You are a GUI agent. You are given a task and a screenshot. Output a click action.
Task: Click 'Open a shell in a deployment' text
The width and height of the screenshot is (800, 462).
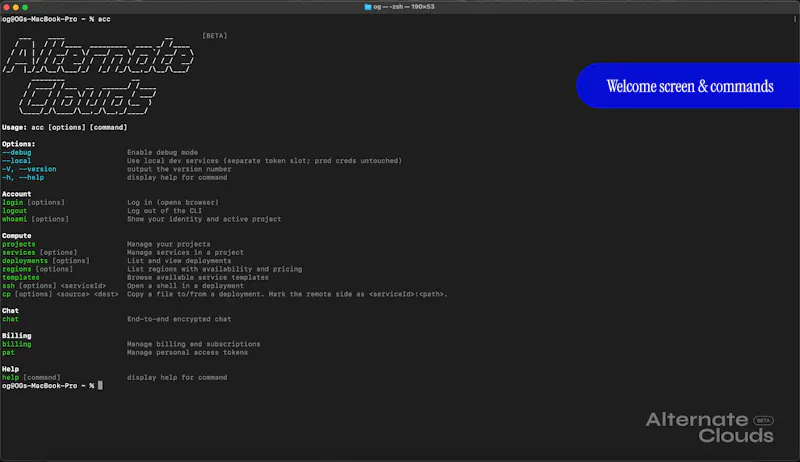(x=185, y=286)
